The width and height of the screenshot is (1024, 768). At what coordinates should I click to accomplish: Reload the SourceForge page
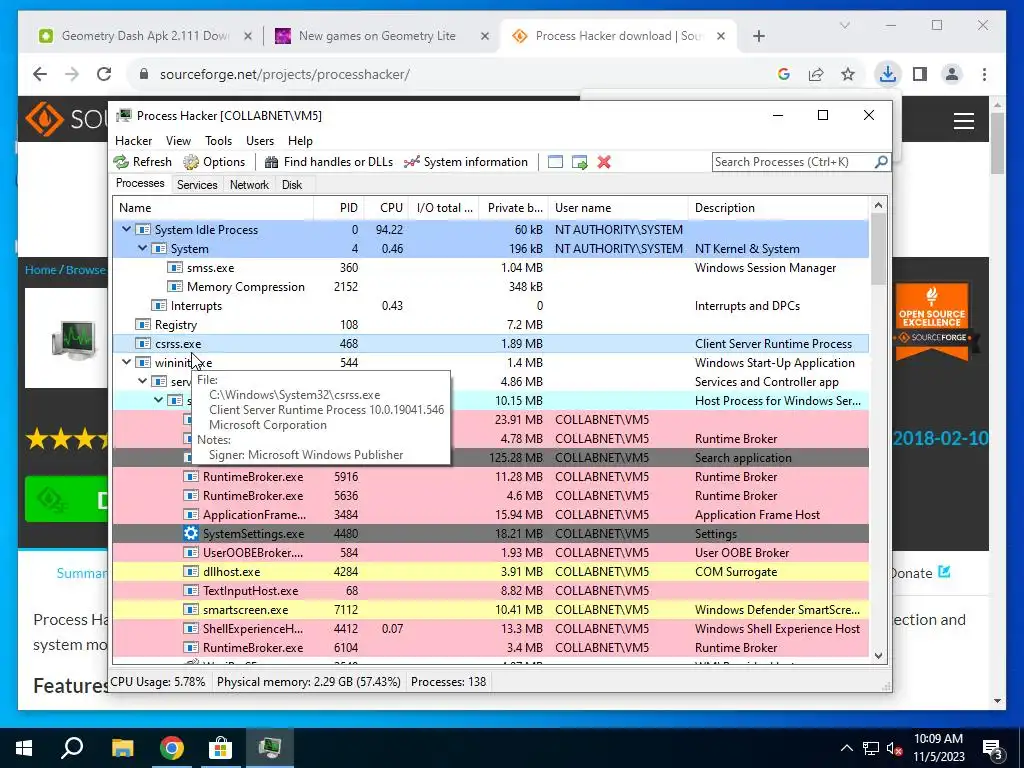pos(104,74)
